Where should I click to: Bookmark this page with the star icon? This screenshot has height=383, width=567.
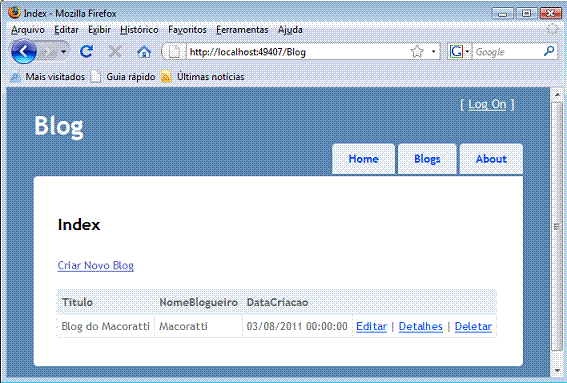coord(417,52)
